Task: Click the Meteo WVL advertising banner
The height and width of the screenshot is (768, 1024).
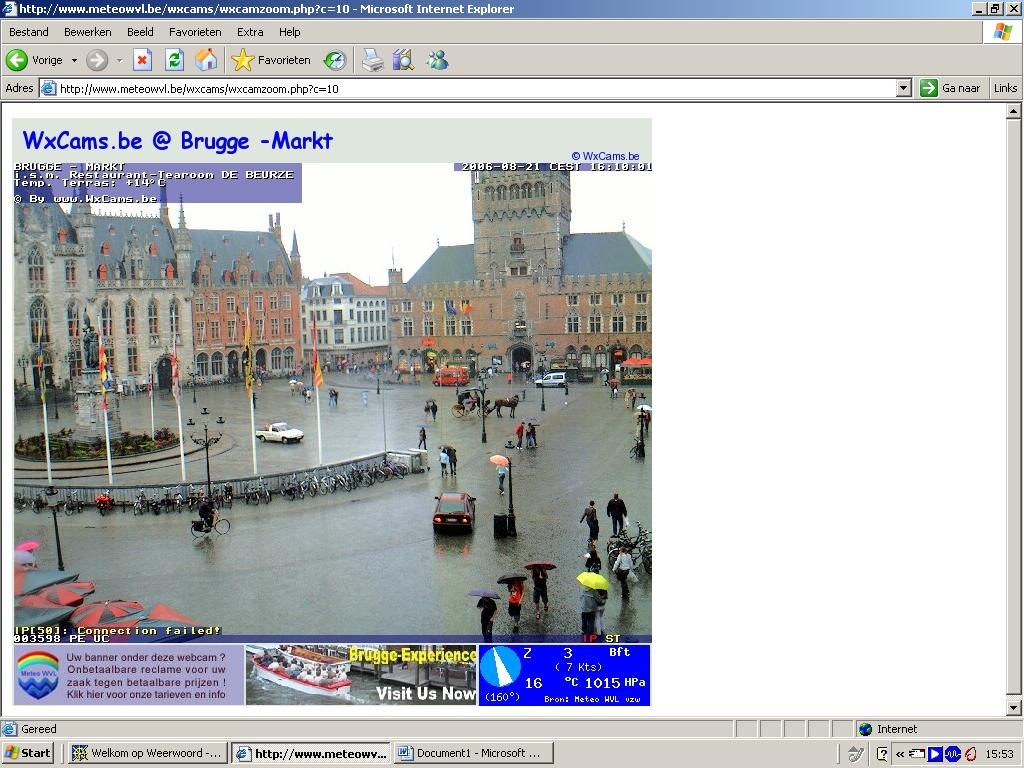Action: [129, 675]
